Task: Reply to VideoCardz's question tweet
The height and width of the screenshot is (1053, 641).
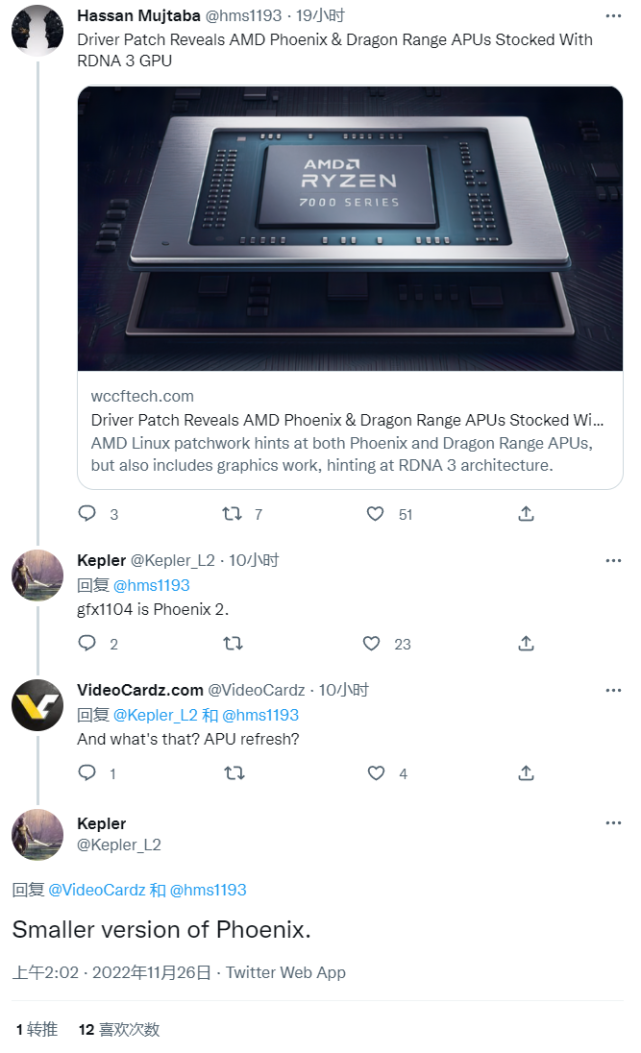Action: (x=85, y=772)
